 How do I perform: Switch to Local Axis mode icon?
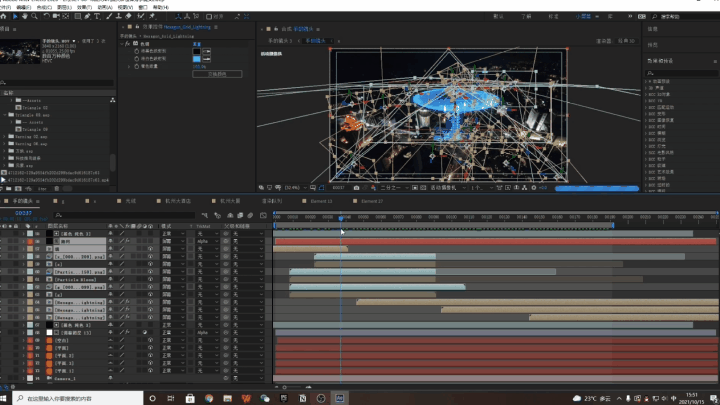pos(178,16)
